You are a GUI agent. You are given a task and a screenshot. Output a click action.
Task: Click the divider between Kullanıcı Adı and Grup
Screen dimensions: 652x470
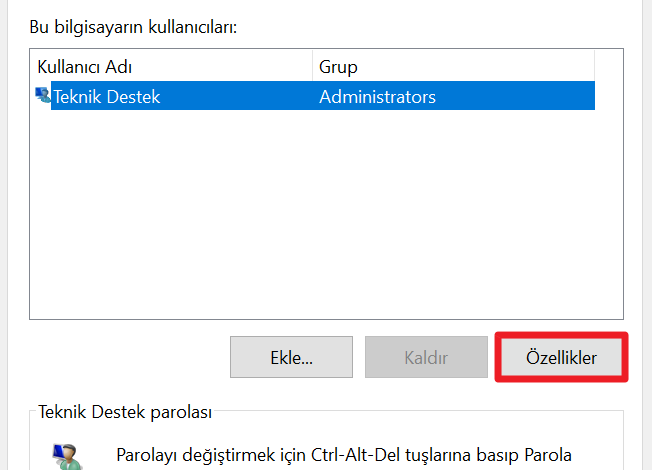tap(312, 67)
